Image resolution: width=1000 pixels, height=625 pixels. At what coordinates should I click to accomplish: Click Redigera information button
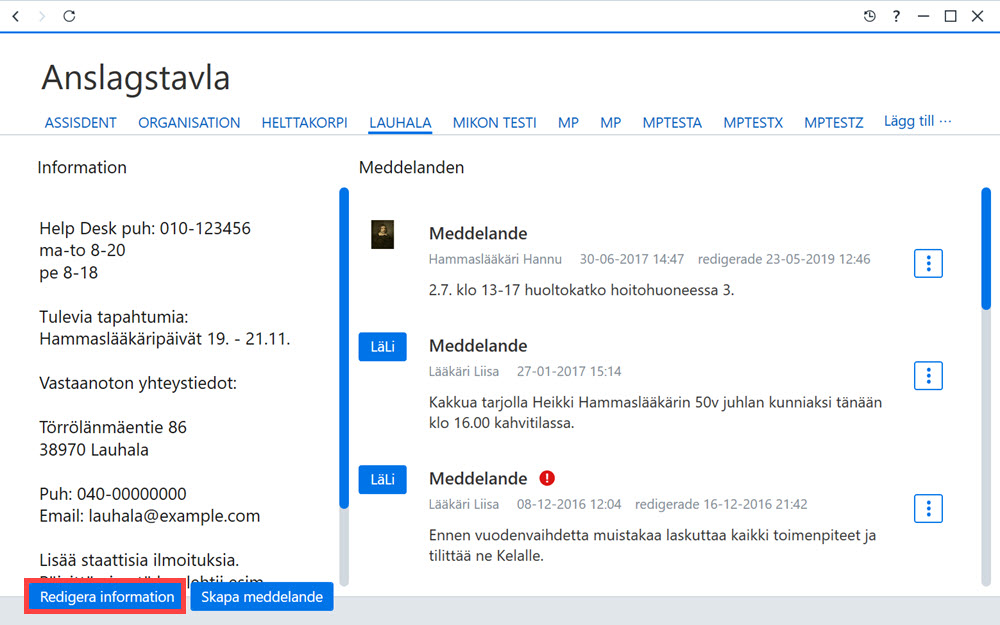tap(107, 597)
